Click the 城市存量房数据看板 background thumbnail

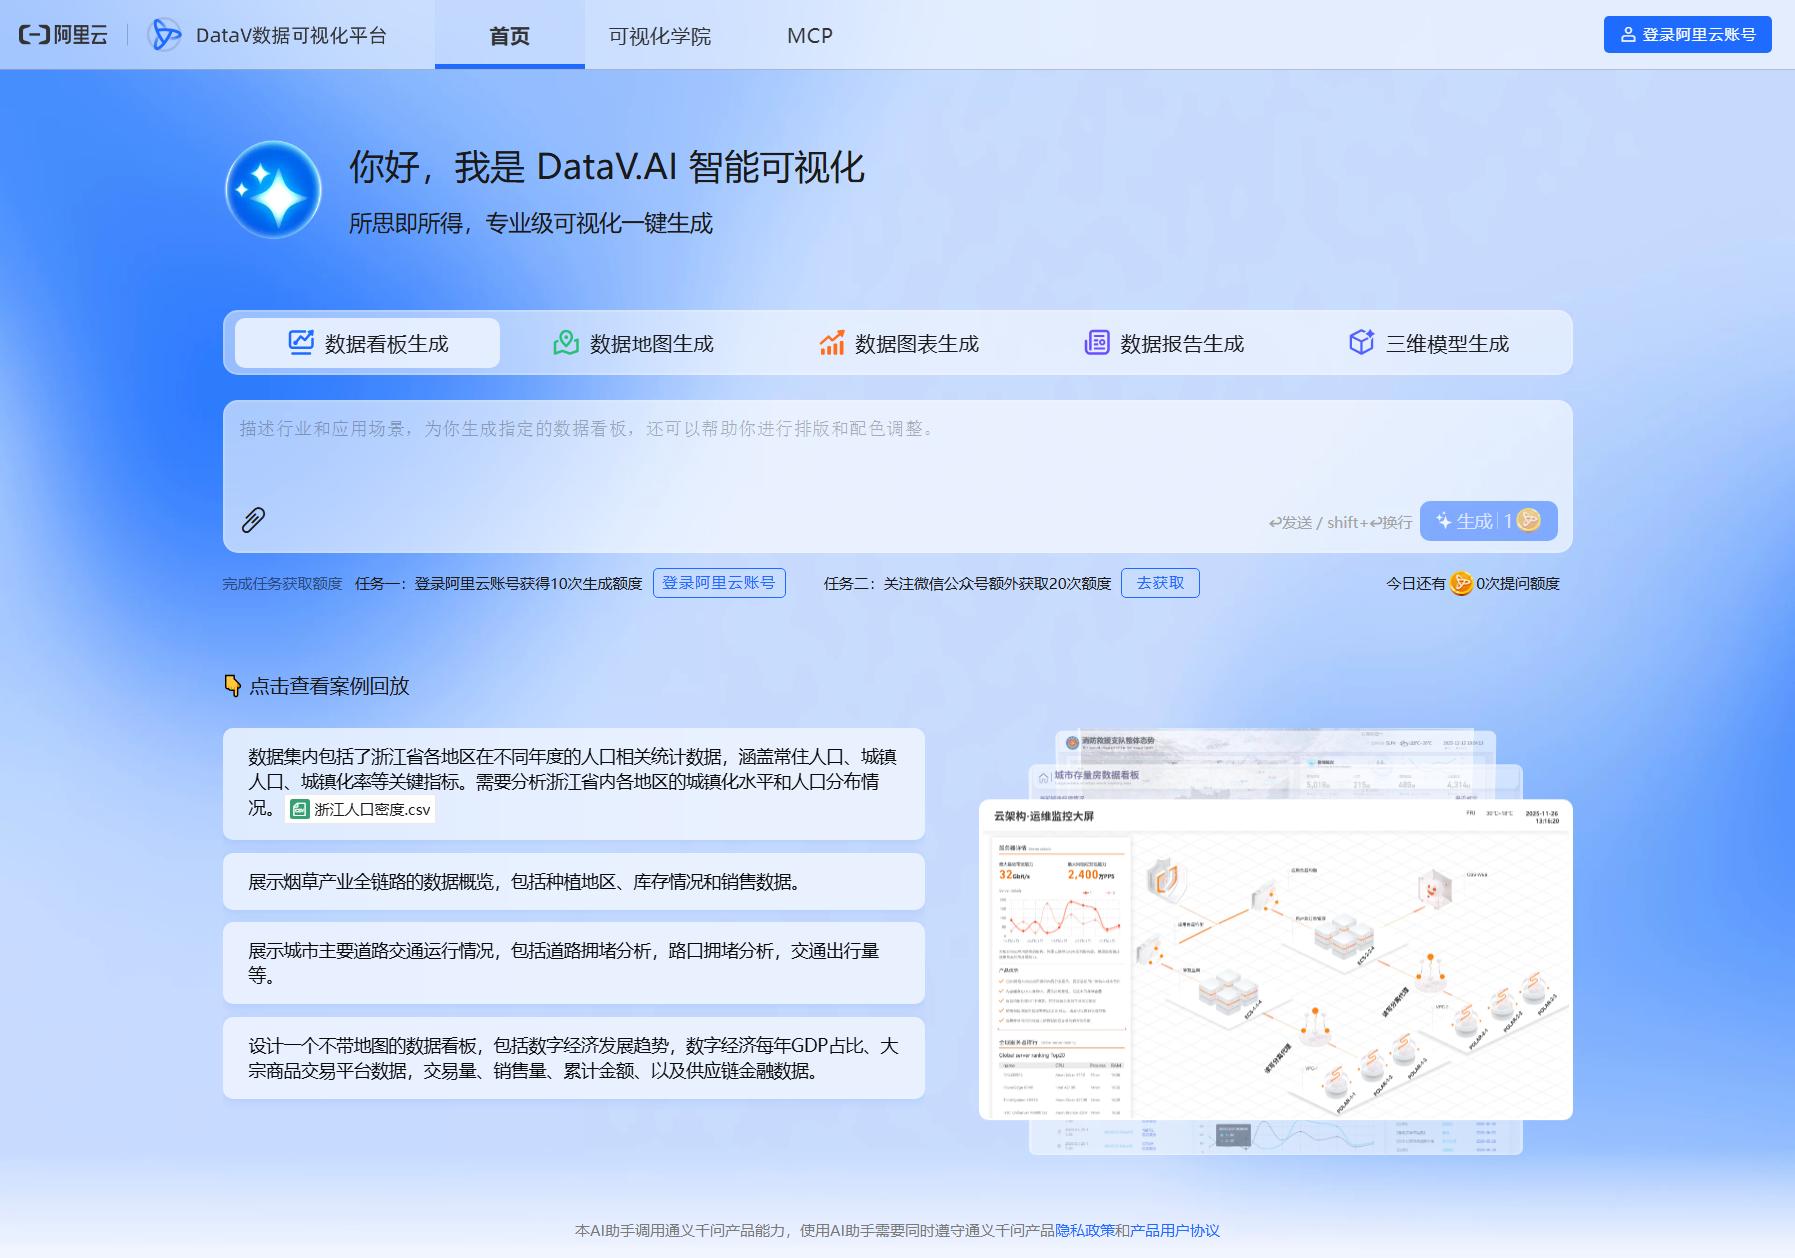pos(1275,781)
